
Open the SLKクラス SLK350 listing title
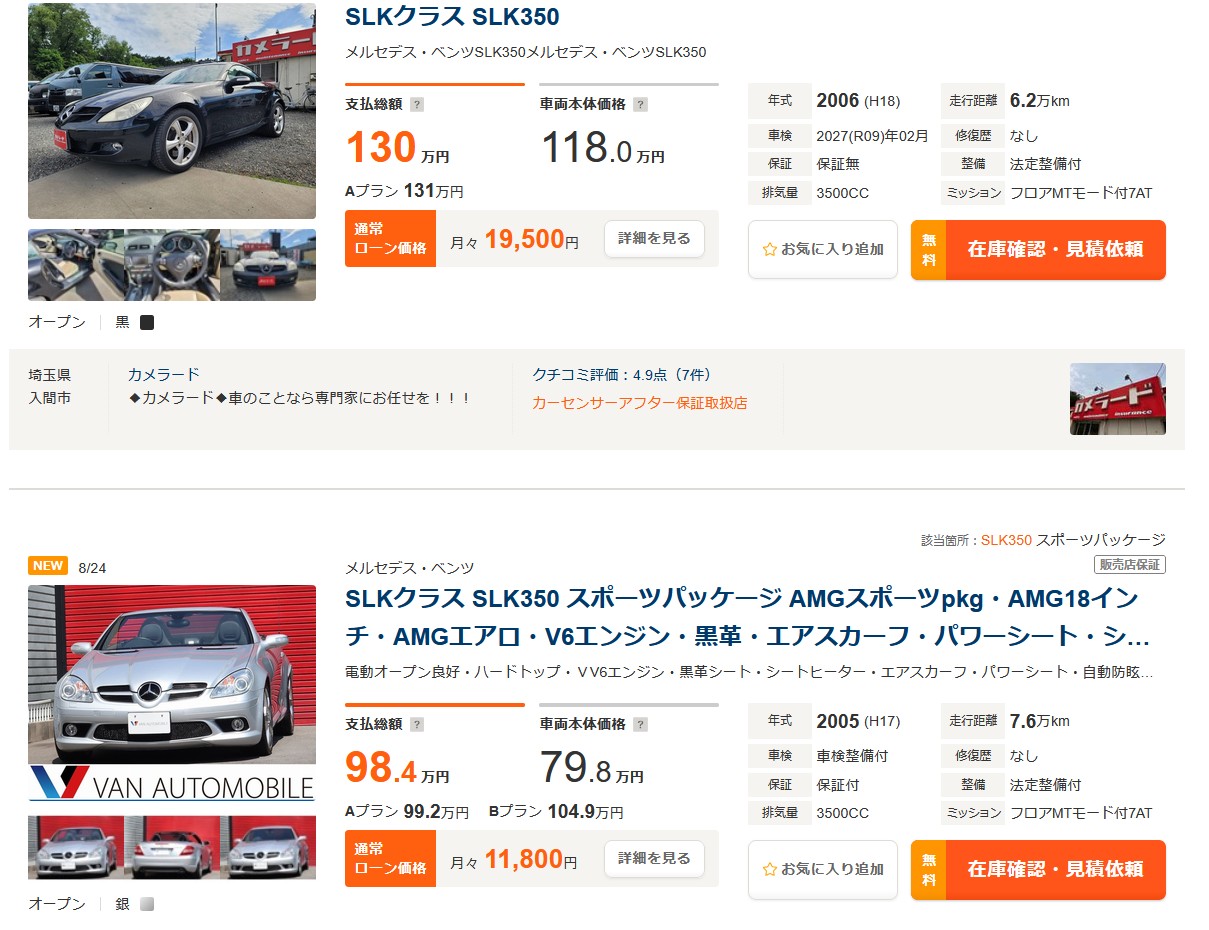[x=452, y=17]
